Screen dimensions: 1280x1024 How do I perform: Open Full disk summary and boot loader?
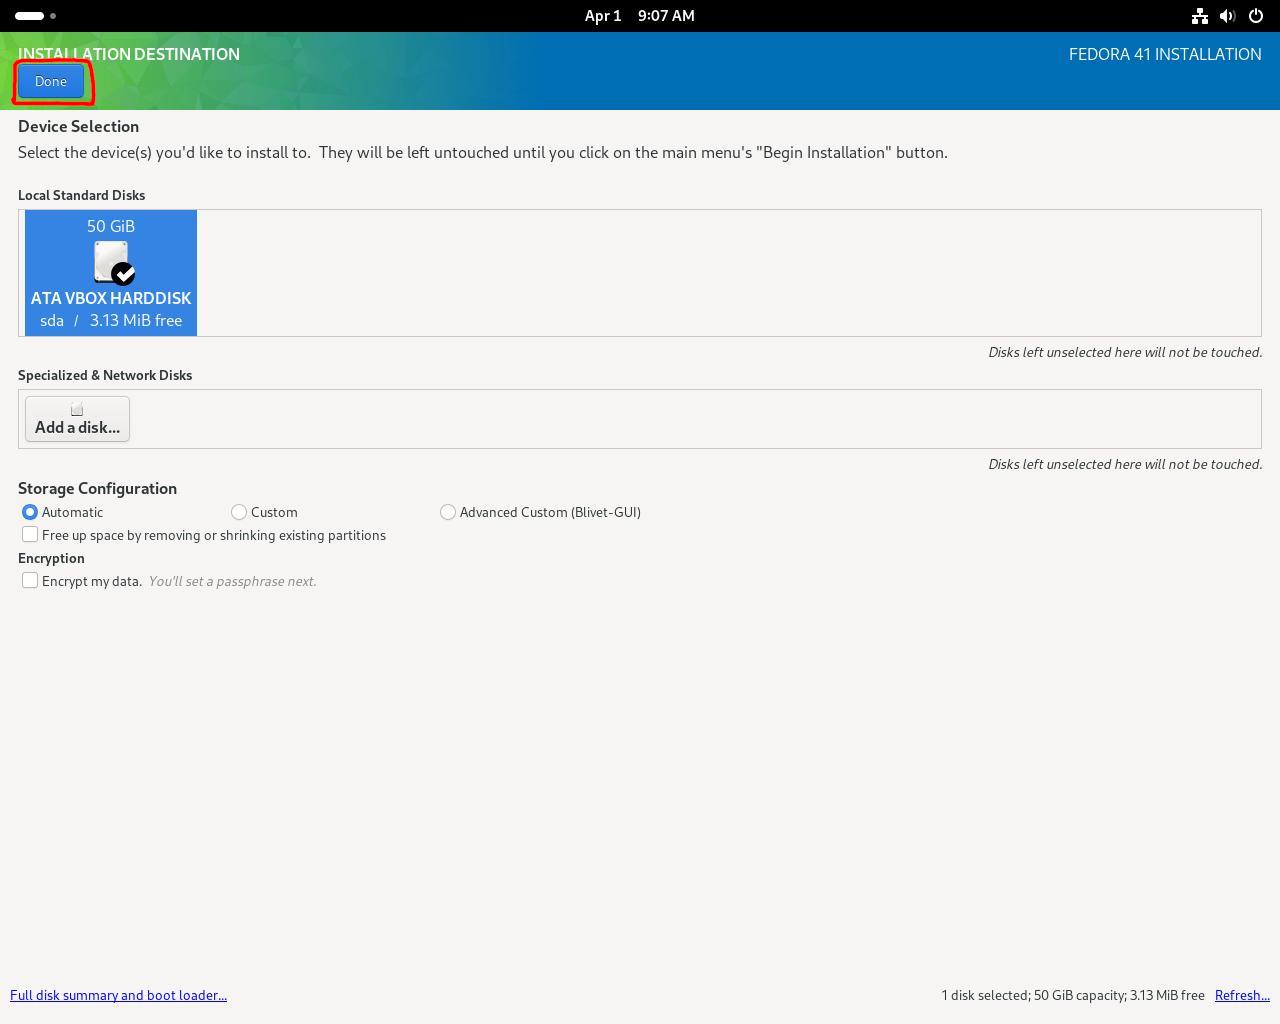click(x=118, y=995)
